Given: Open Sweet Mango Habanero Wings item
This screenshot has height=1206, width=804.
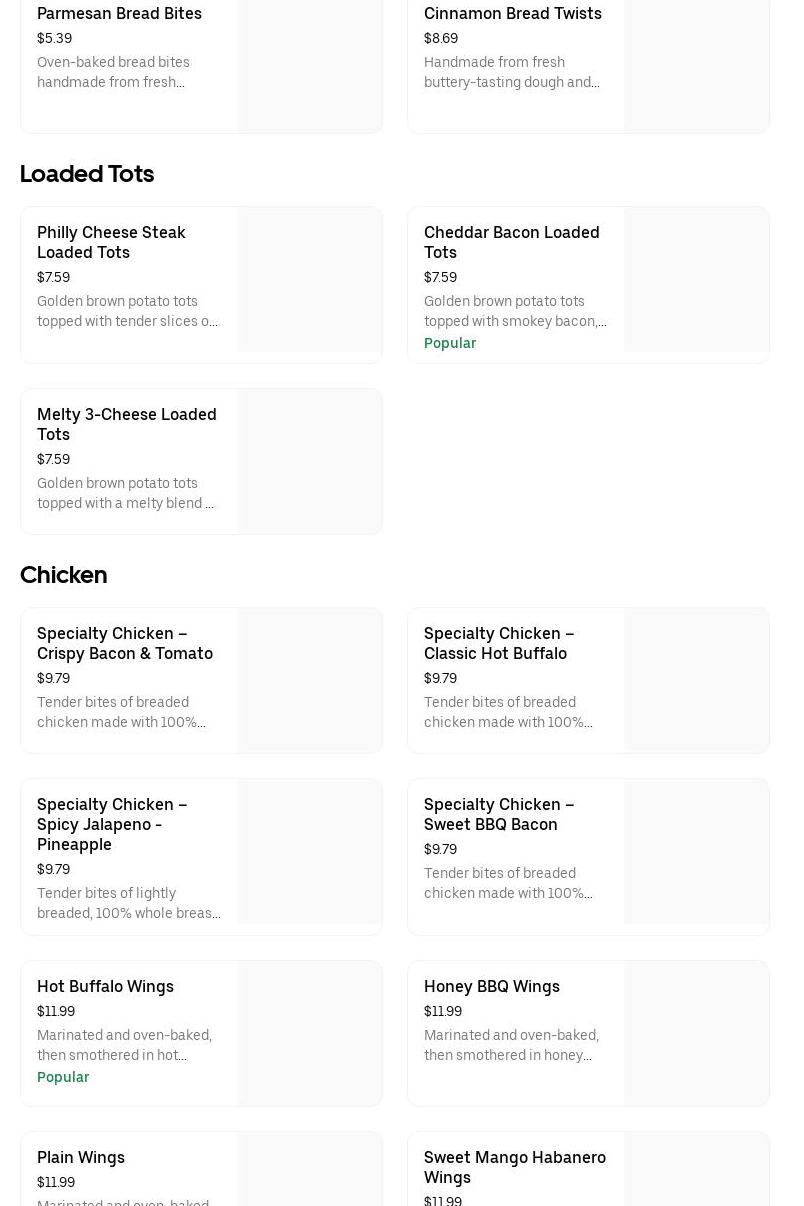Looking at the screenshot, I should pyautogui.click(x=514, y=1167).
